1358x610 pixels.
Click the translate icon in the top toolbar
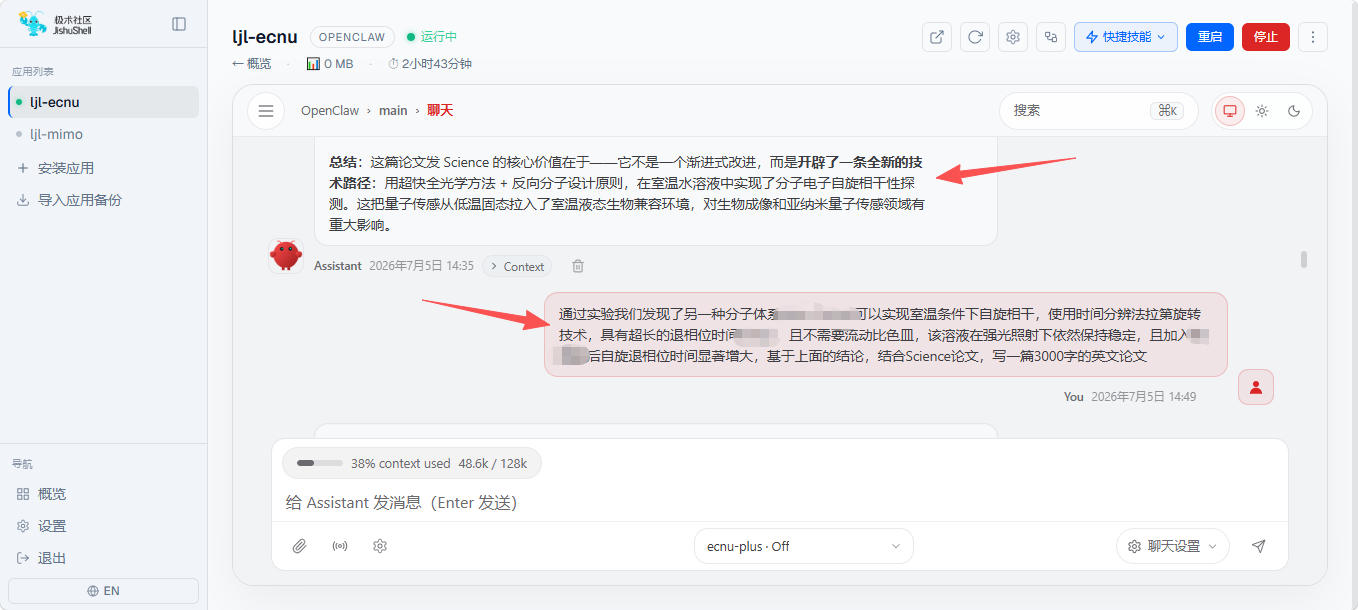[x=1051, y=37]
